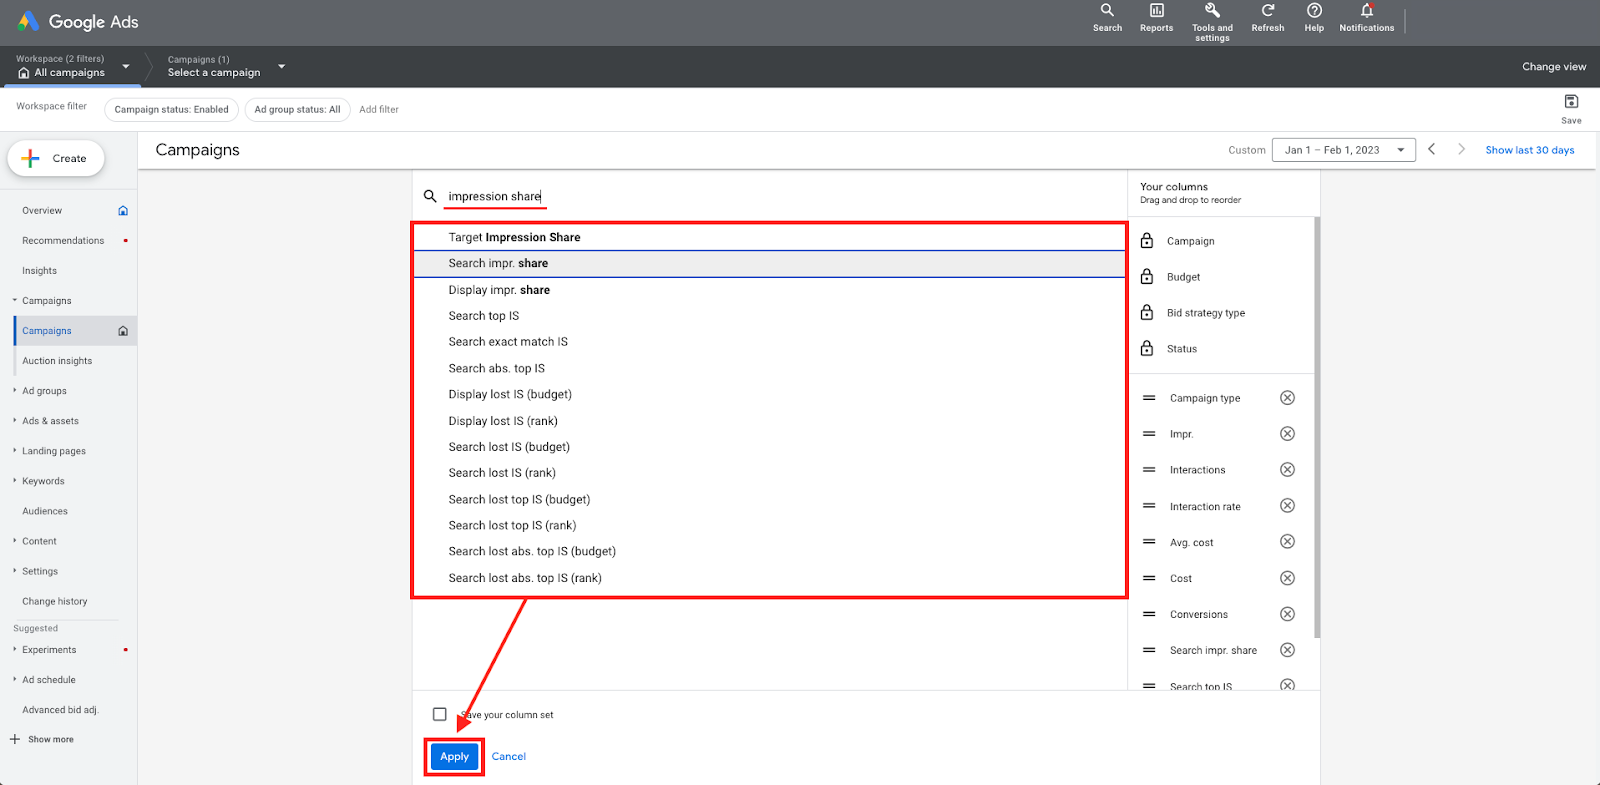Open Recommendations in sidebar

point(63,240)
